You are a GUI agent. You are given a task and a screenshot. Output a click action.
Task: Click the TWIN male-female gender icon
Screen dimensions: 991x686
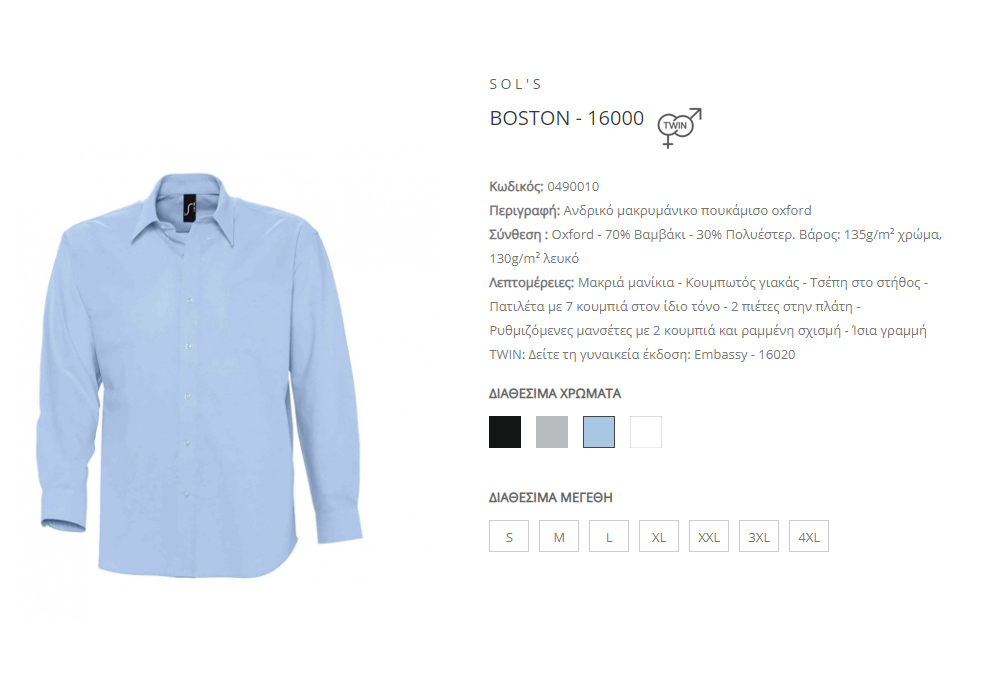[x=679, y=128]
